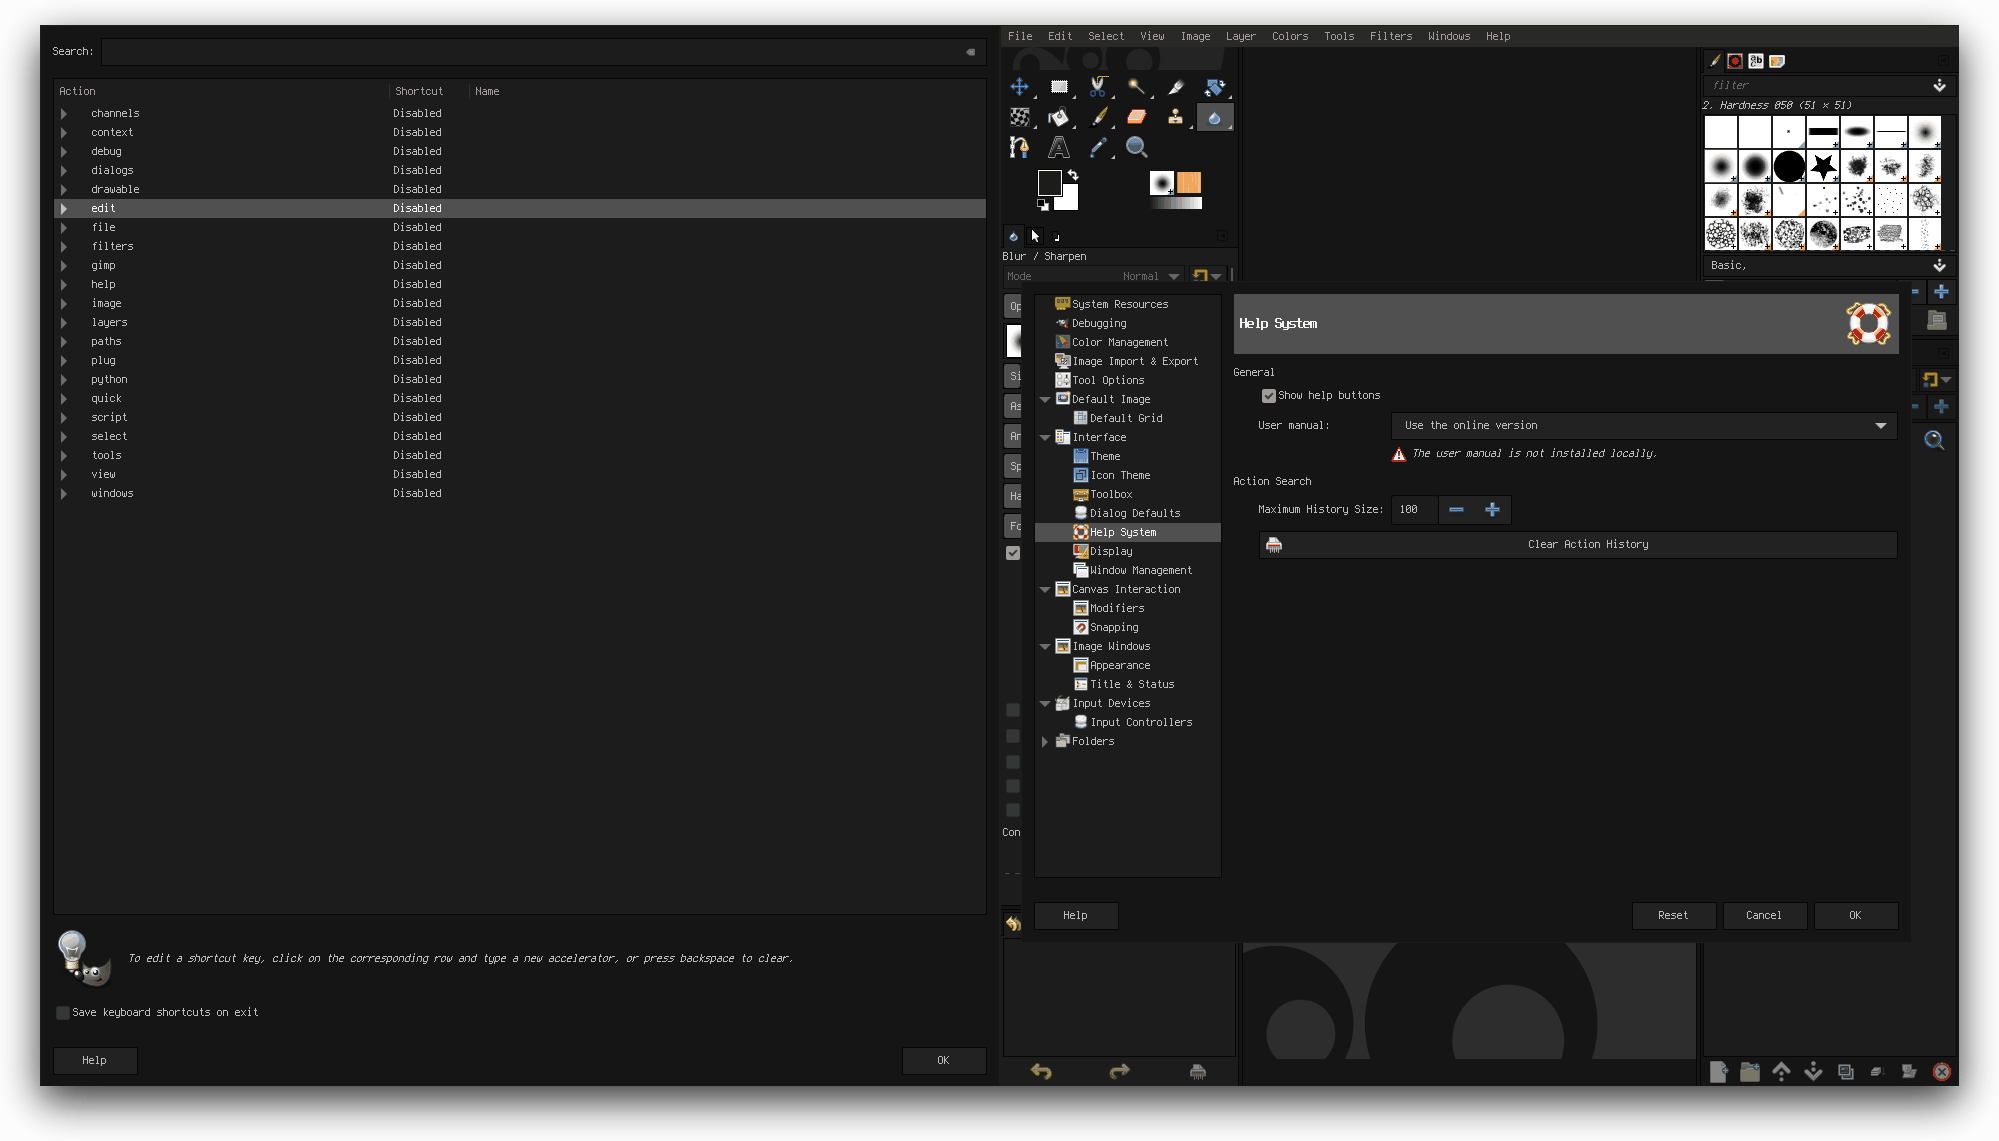The image size is (1999, 1141).
Task: Select the Move tool in the toolbox
Action: (1019, 87)
